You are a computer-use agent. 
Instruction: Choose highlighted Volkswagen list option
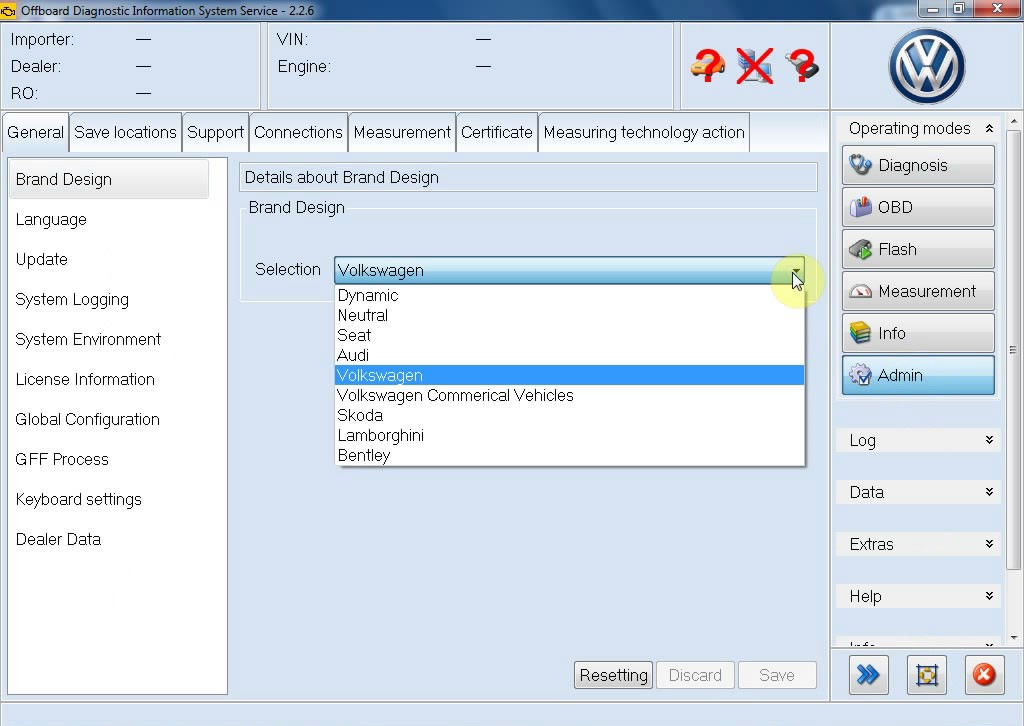pos(569,375)
